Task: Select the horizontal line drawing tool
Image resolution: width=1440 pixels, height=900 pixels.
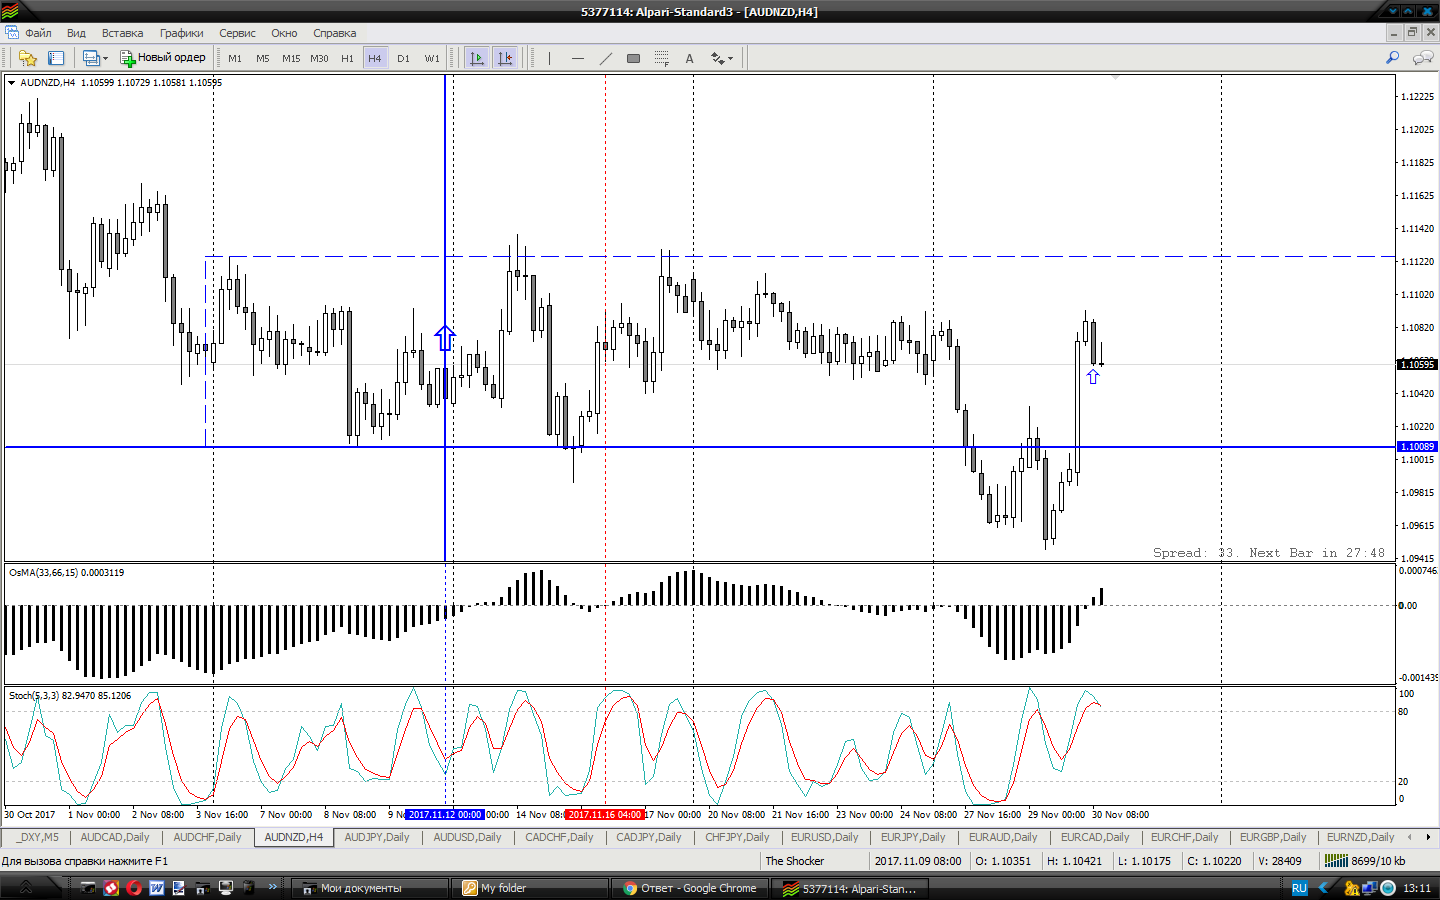Action: [577, 58]
